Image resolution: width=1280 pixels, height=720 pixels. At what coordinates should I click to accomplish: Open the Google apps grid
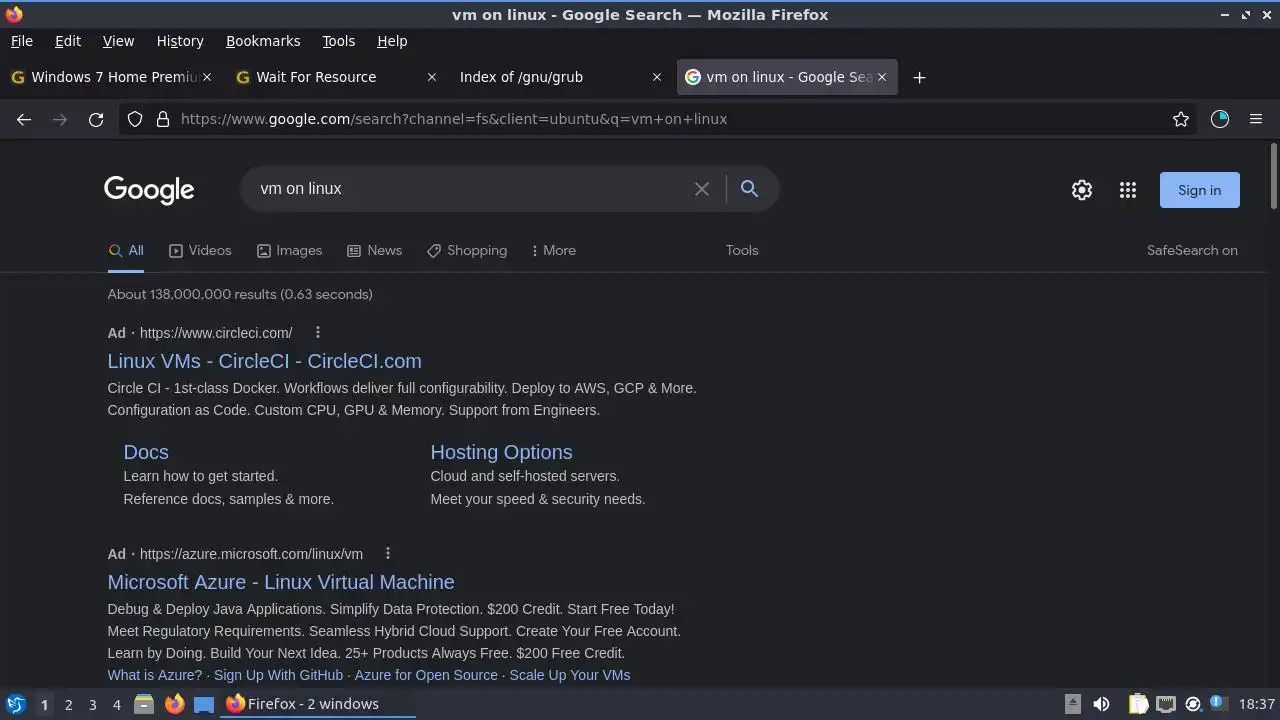[1128, 190]
